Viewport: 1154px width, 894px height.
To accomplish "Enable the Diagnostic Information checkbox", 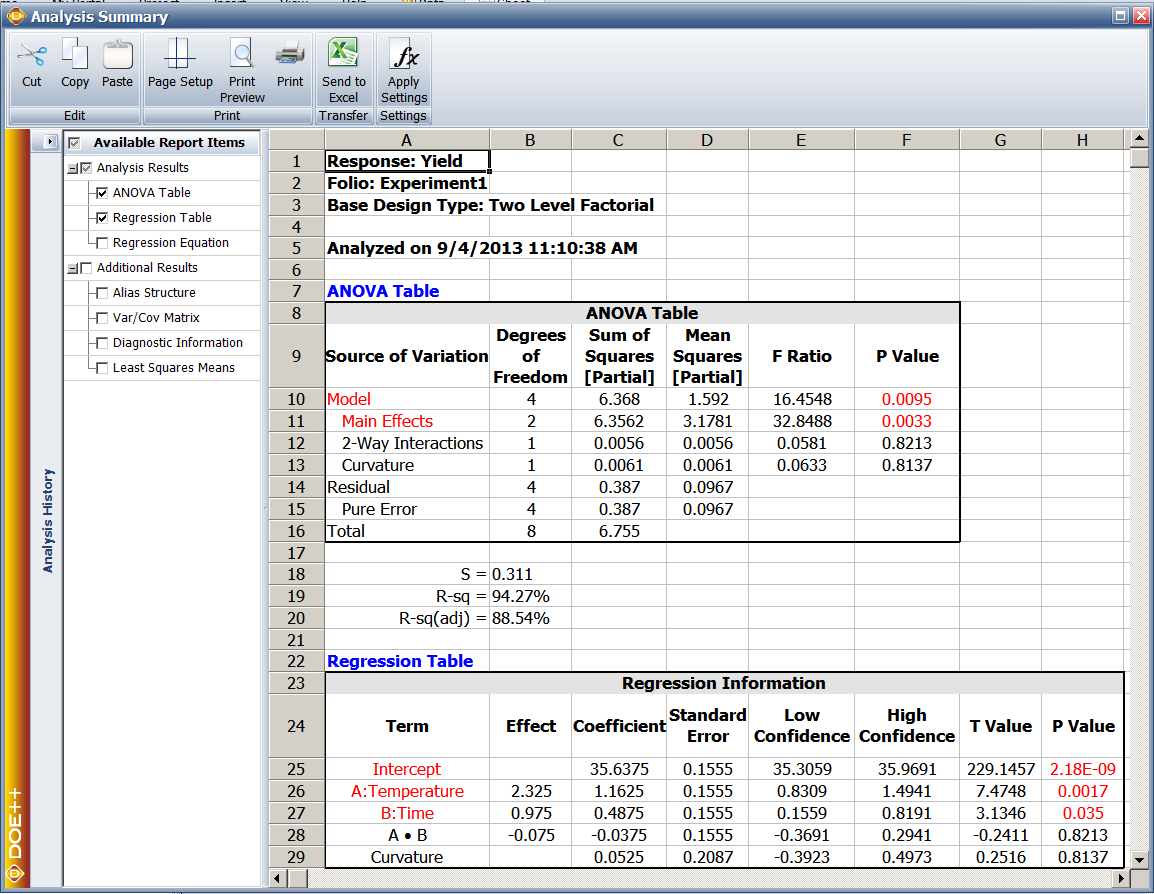I will click(102, 343).
